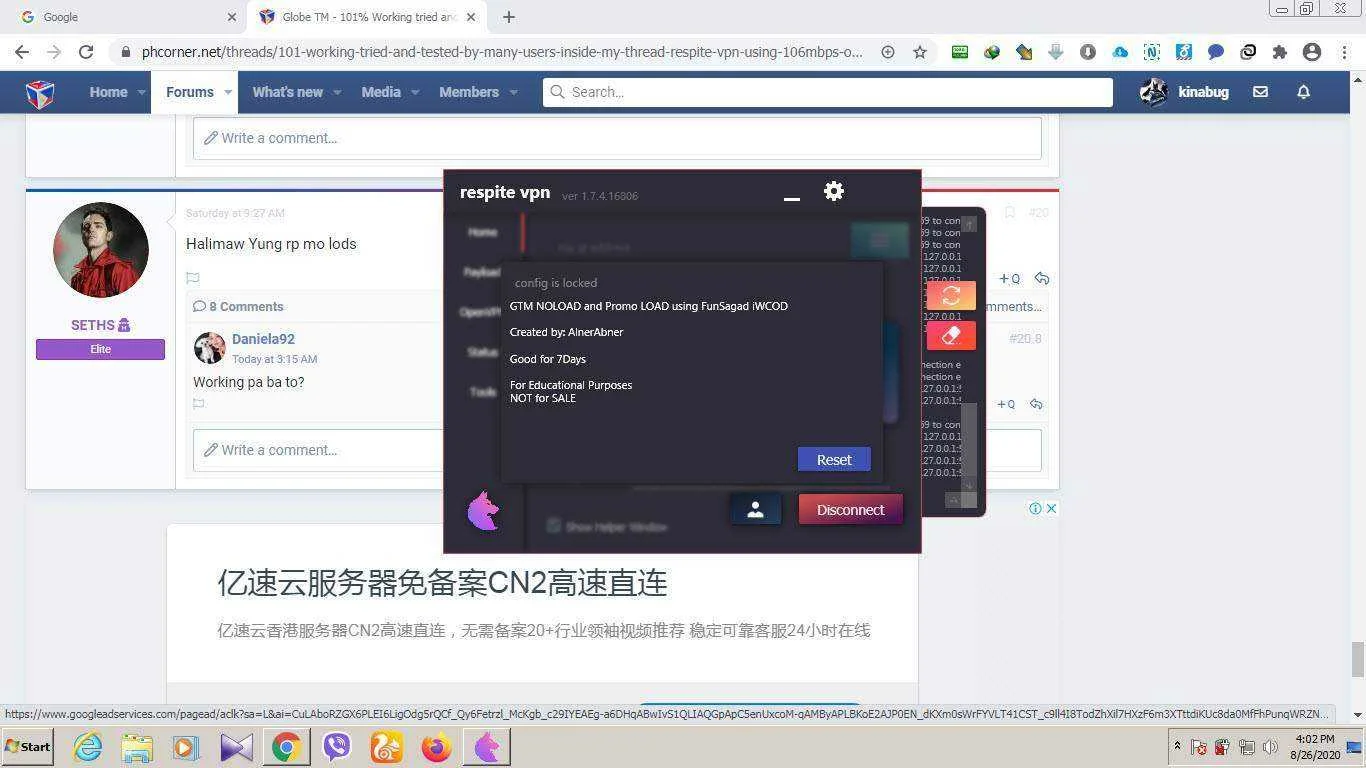Screen dimensions: 1366x768
Task: Go to Home in respite vpn sidebar
Action: tap(482, 232)
